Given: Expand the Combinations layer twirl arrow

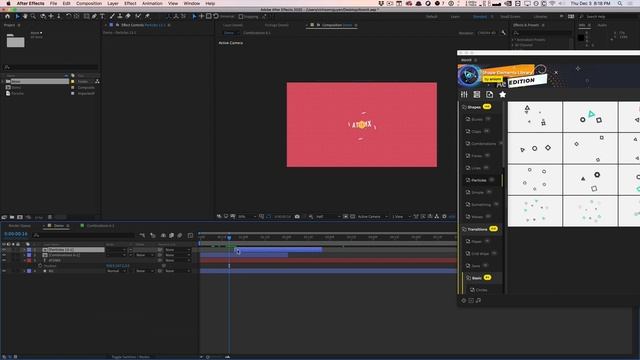Looking at the screenshot, I should pos(24,255).
